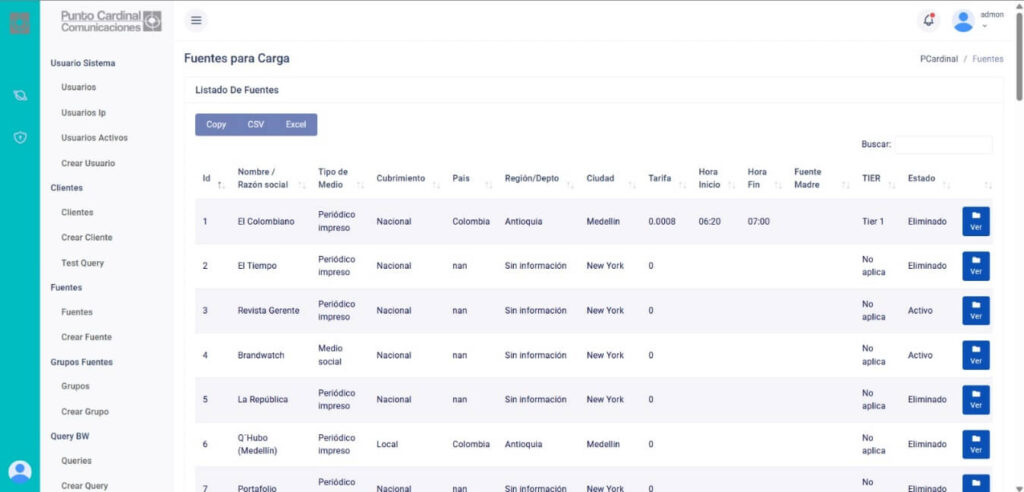Viewport: 1024px width, 492px height.
Task: Sort by Ciudad column
Action: [x=611, y=178]
